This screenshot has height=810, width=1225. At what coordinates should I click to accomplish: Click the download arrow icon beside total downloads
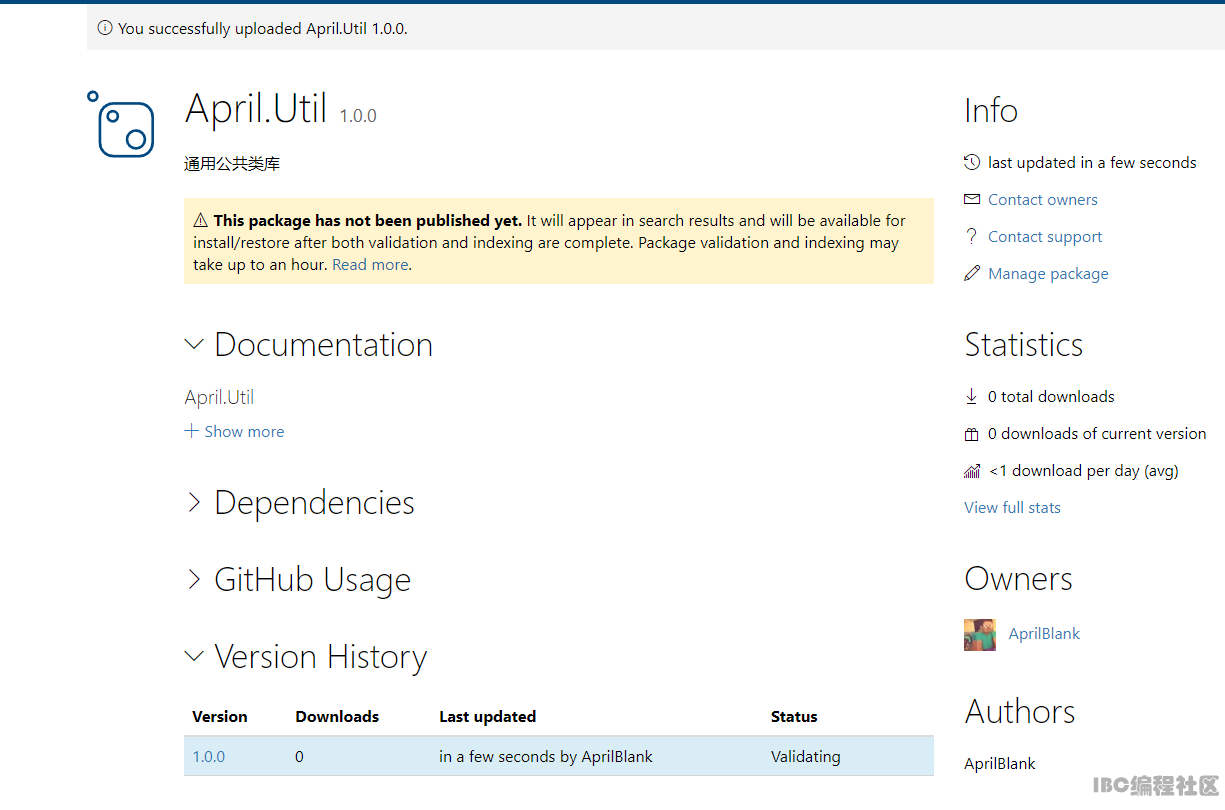click(x=971, y=396)
